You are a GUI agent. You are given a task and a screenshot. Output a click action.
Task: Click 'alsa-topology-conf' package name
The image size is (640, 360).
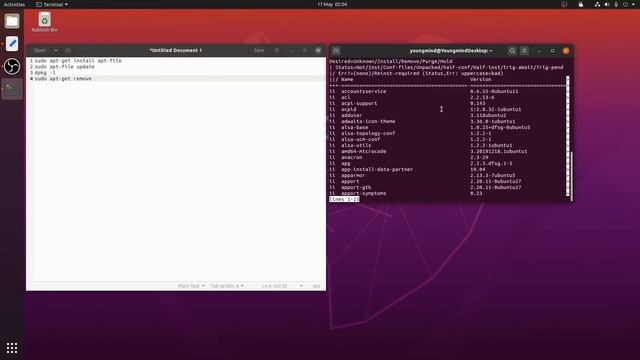[x=368, y=133]
